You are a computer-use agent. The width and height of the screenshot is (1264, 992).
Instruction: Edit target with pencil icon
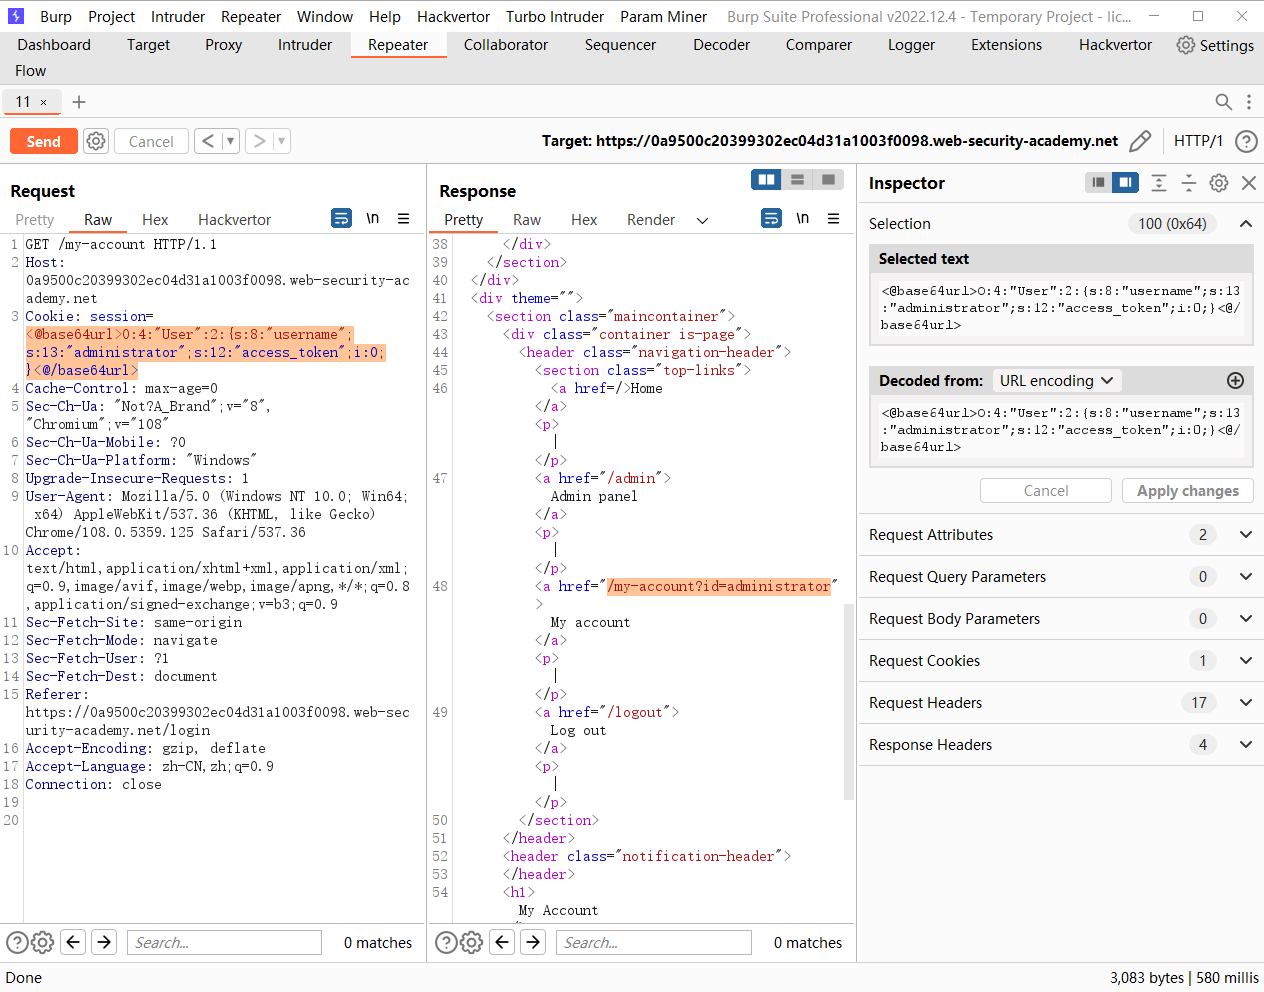(x=1140, y=141)
